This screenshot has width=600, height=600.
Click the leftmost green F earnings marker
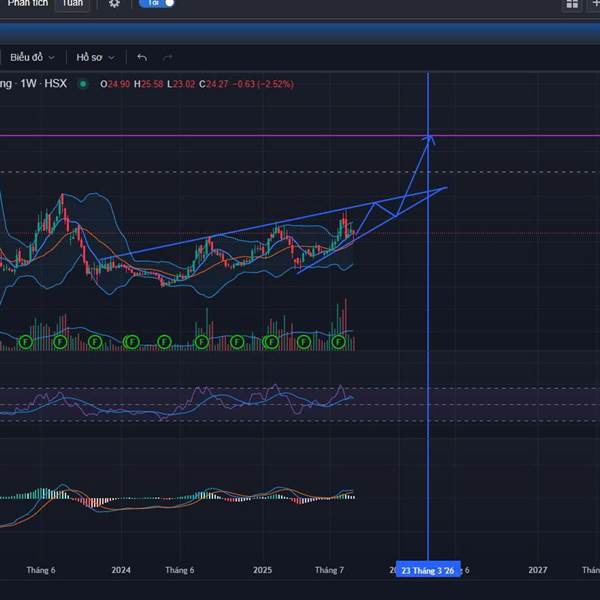[x=27, y=342]
